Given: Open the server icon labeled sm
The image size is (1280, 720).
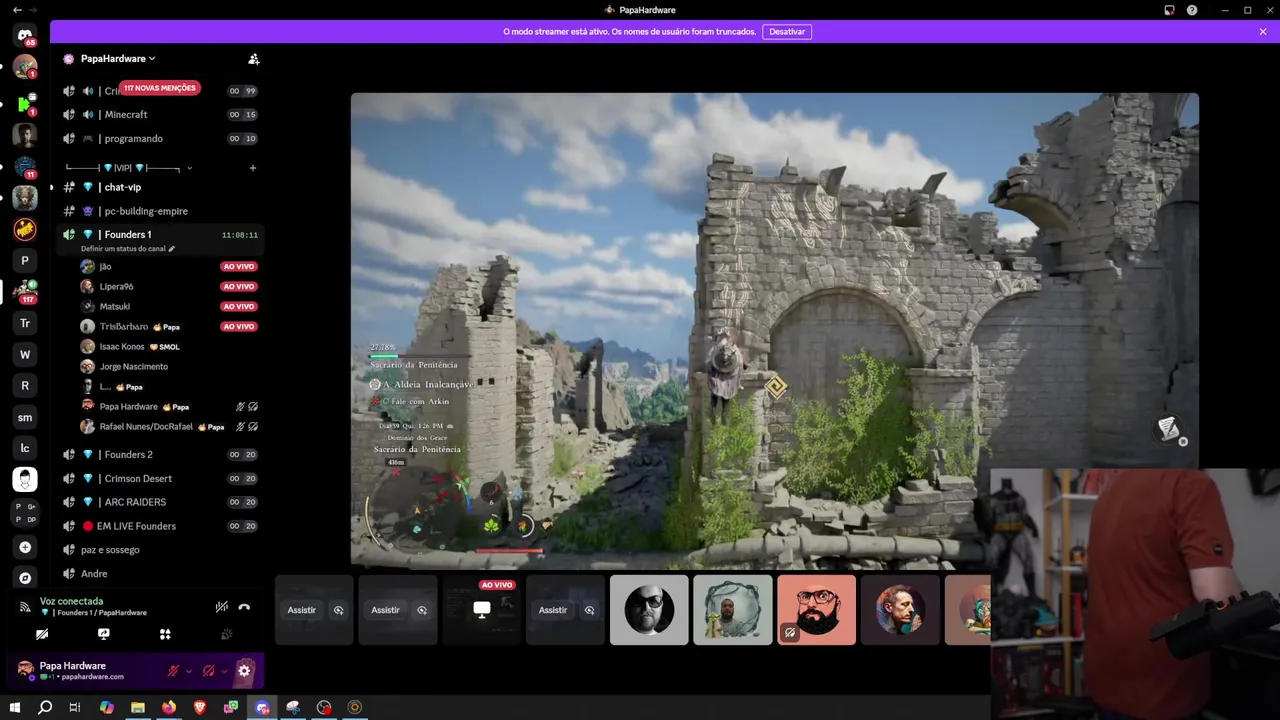Looking at the screenshot, I should [x=25, y=417].
